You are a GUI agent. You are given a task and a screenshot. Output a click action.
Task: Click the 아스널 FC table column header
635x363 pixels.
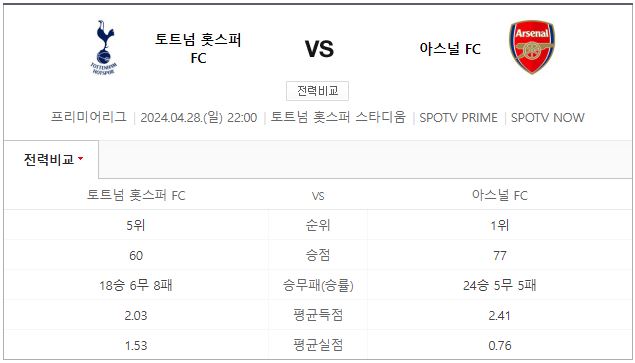(x=500, y=195)
